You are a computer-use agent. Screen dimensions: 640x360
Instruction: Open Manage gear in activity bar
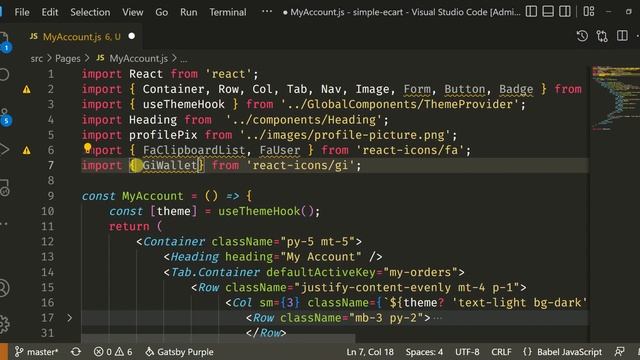point(4,324)
